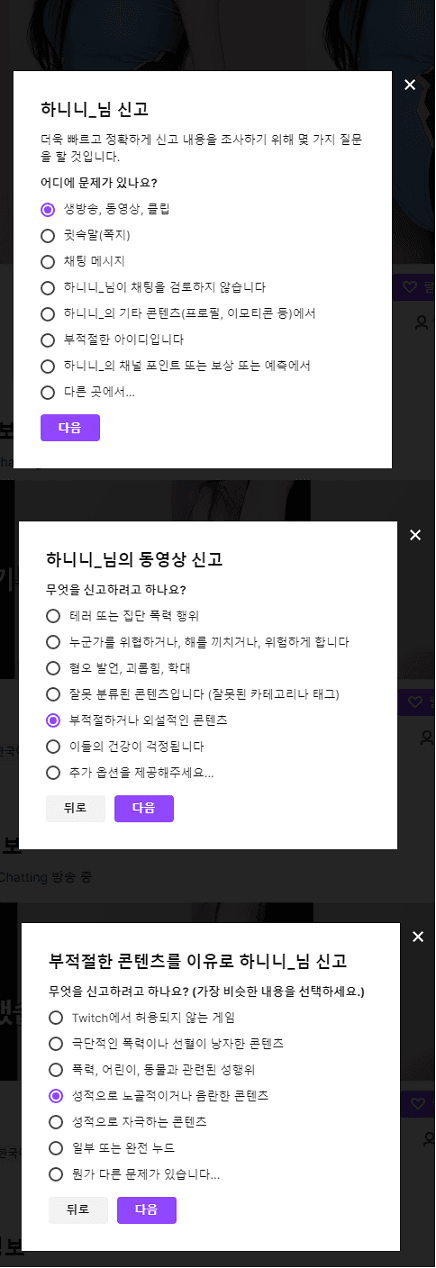The width and height of the screenshot is (436, 1268).
Task: Click the heart follow icon beside first dialog
Action: 409,287
